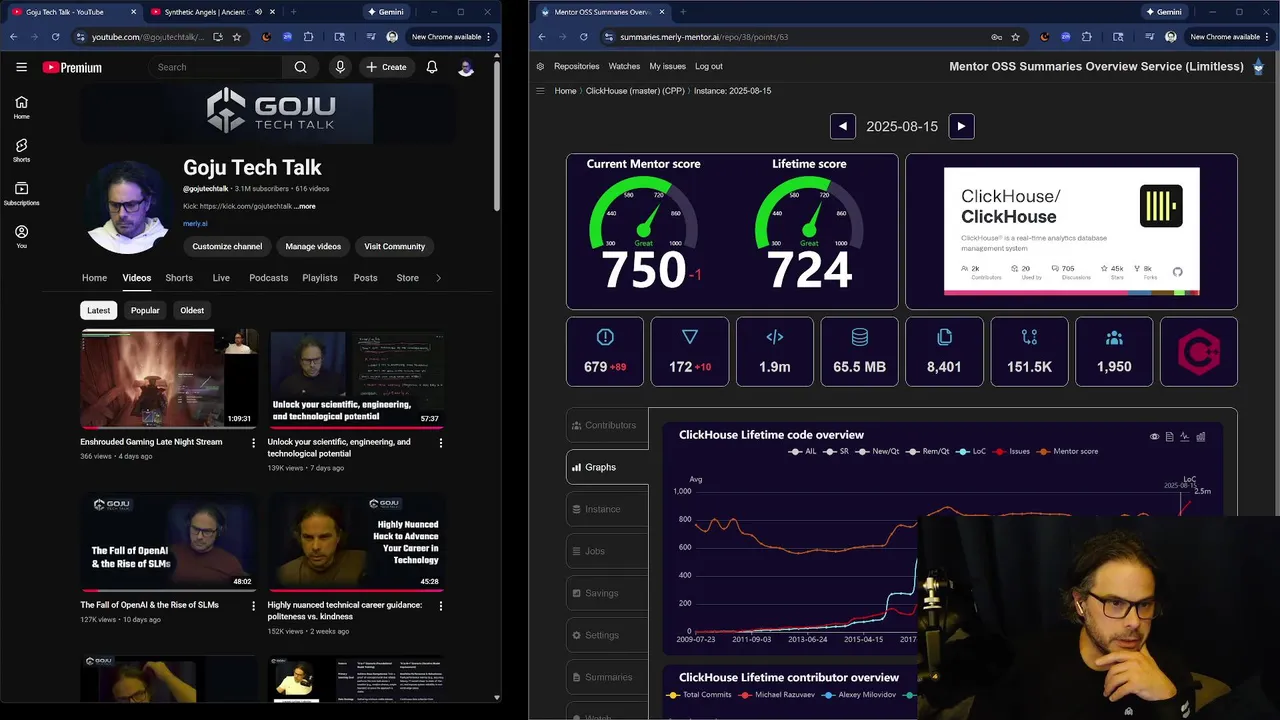Open Subscriptions in YouTube sidebar
Screen dimensions: 1280x720
coord(21,194)
